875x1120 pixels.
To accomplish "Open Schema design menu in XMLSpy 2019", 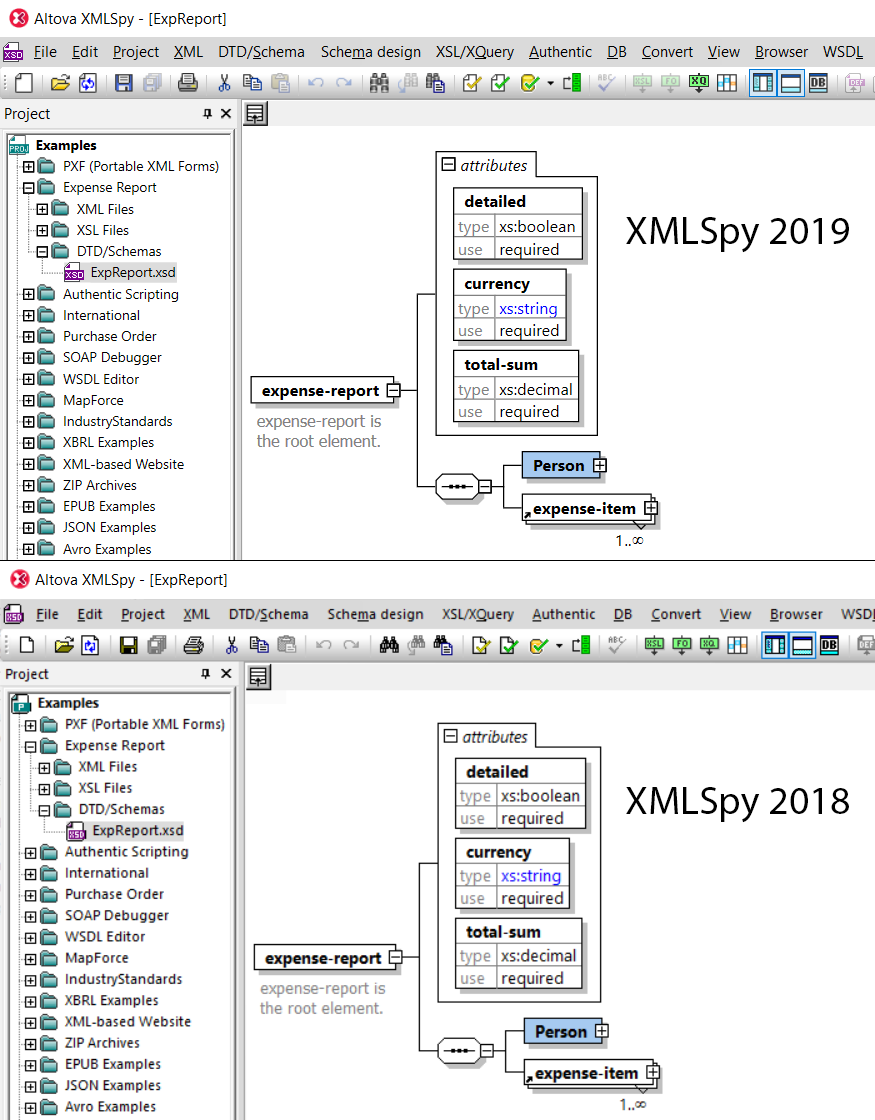I will click(x=370, y=52).
